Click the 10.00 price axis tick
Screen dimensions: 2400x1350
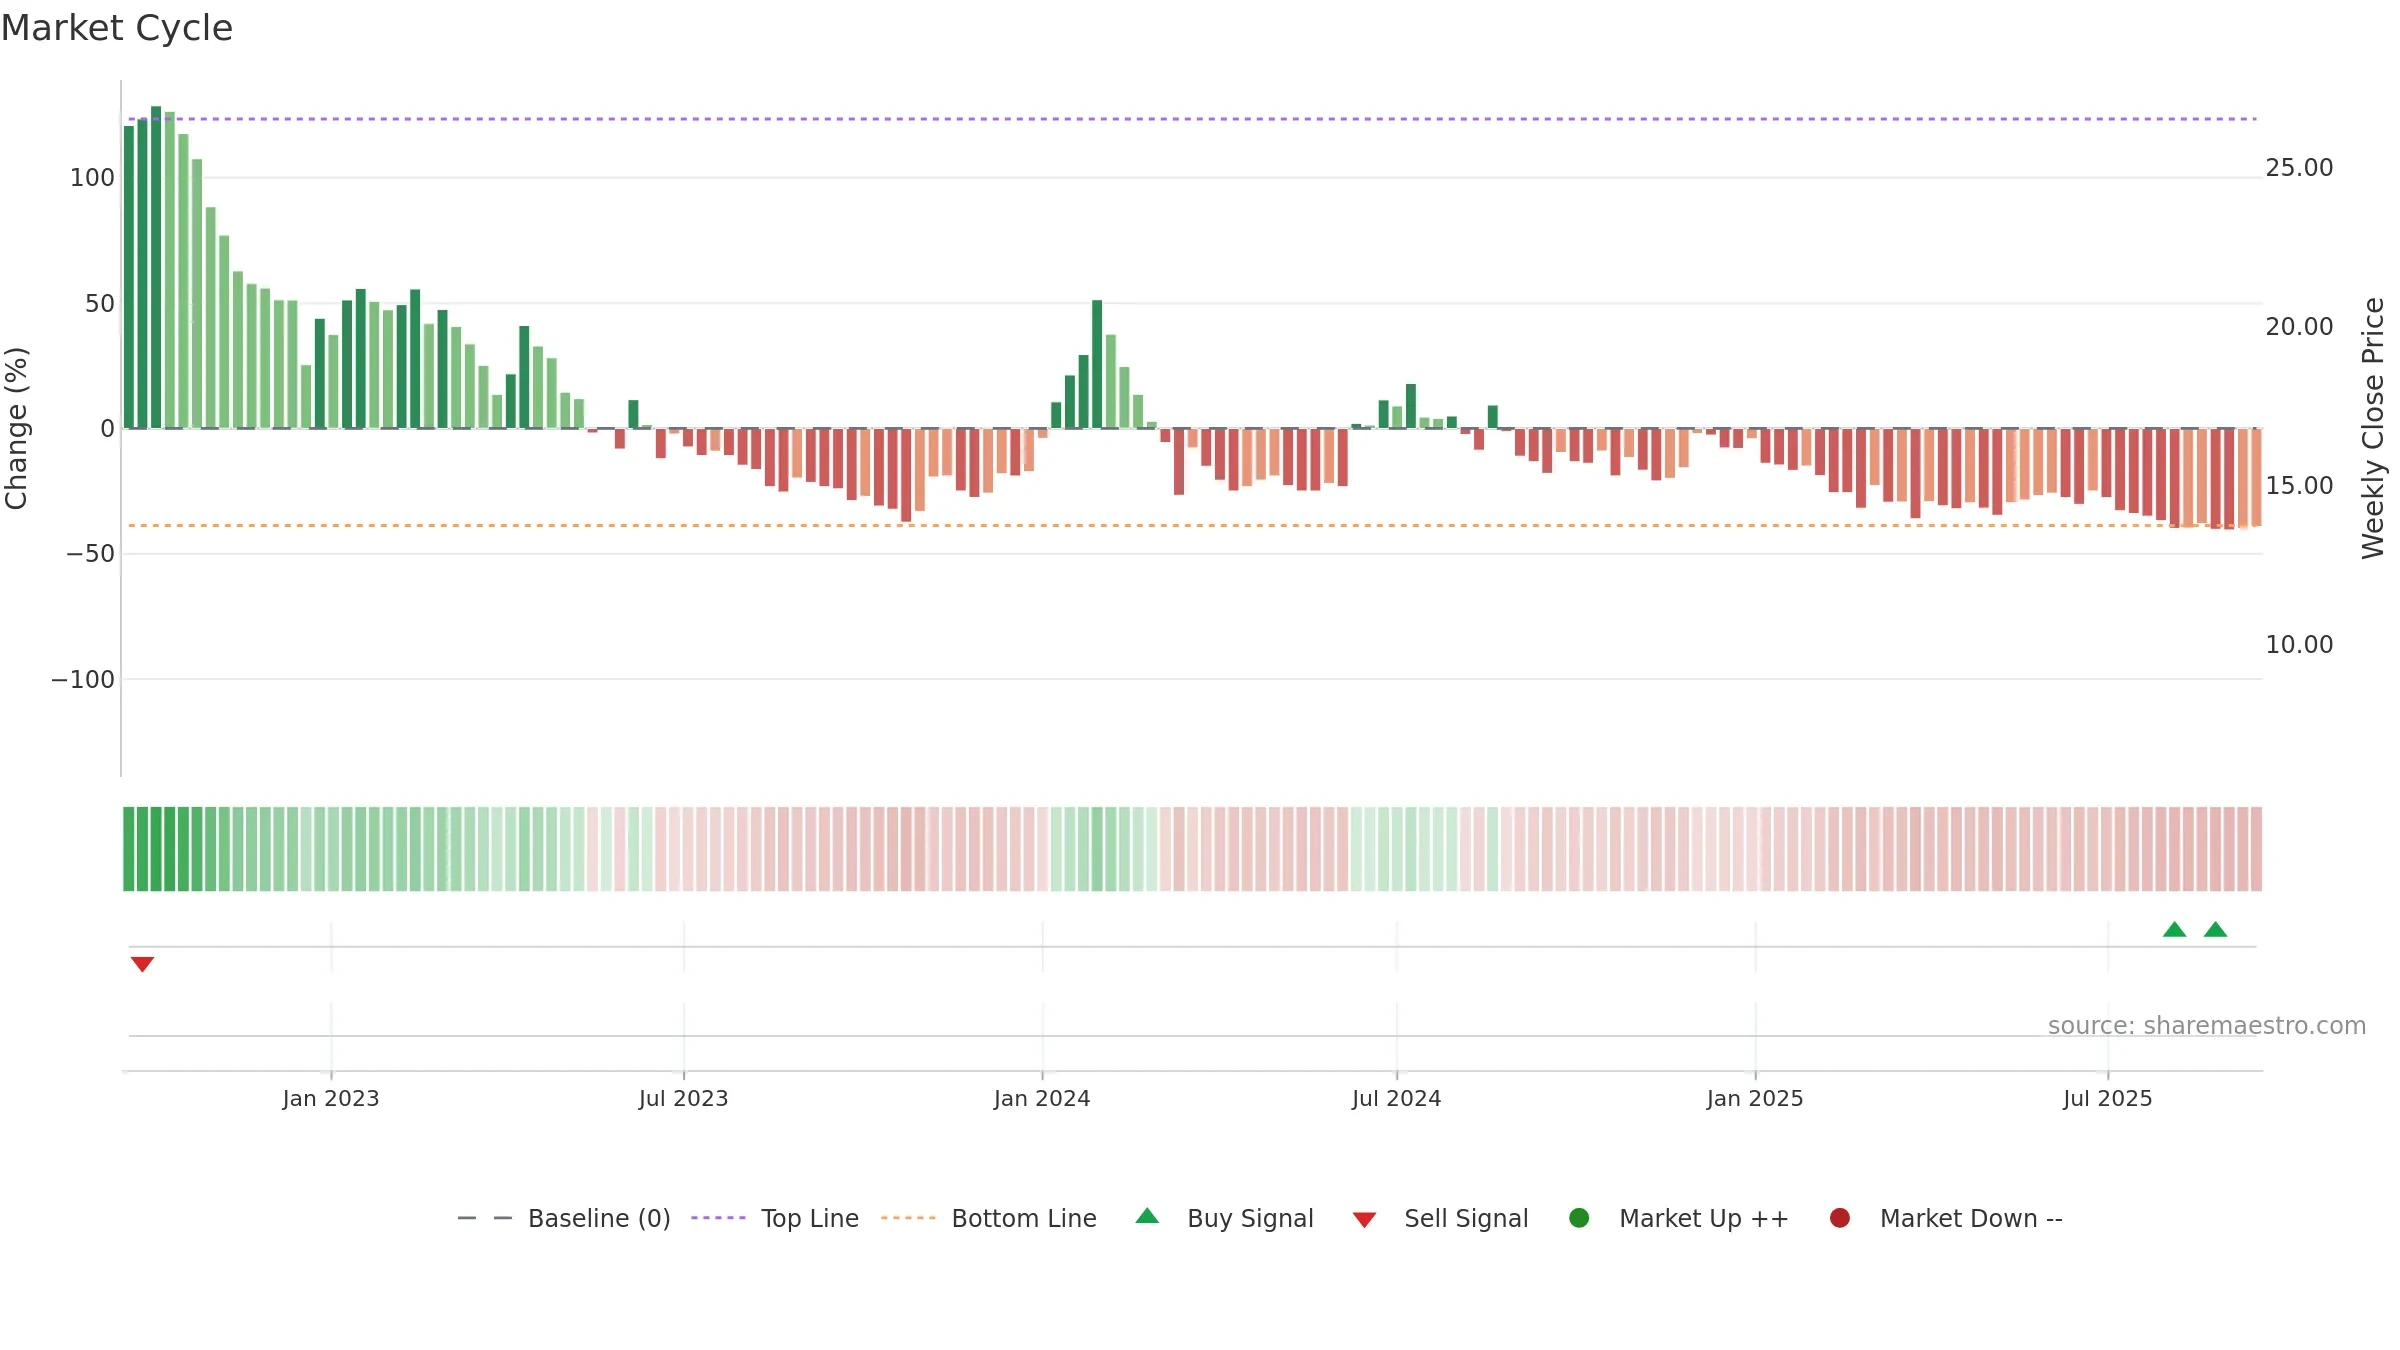click(x=2299, y=645)
